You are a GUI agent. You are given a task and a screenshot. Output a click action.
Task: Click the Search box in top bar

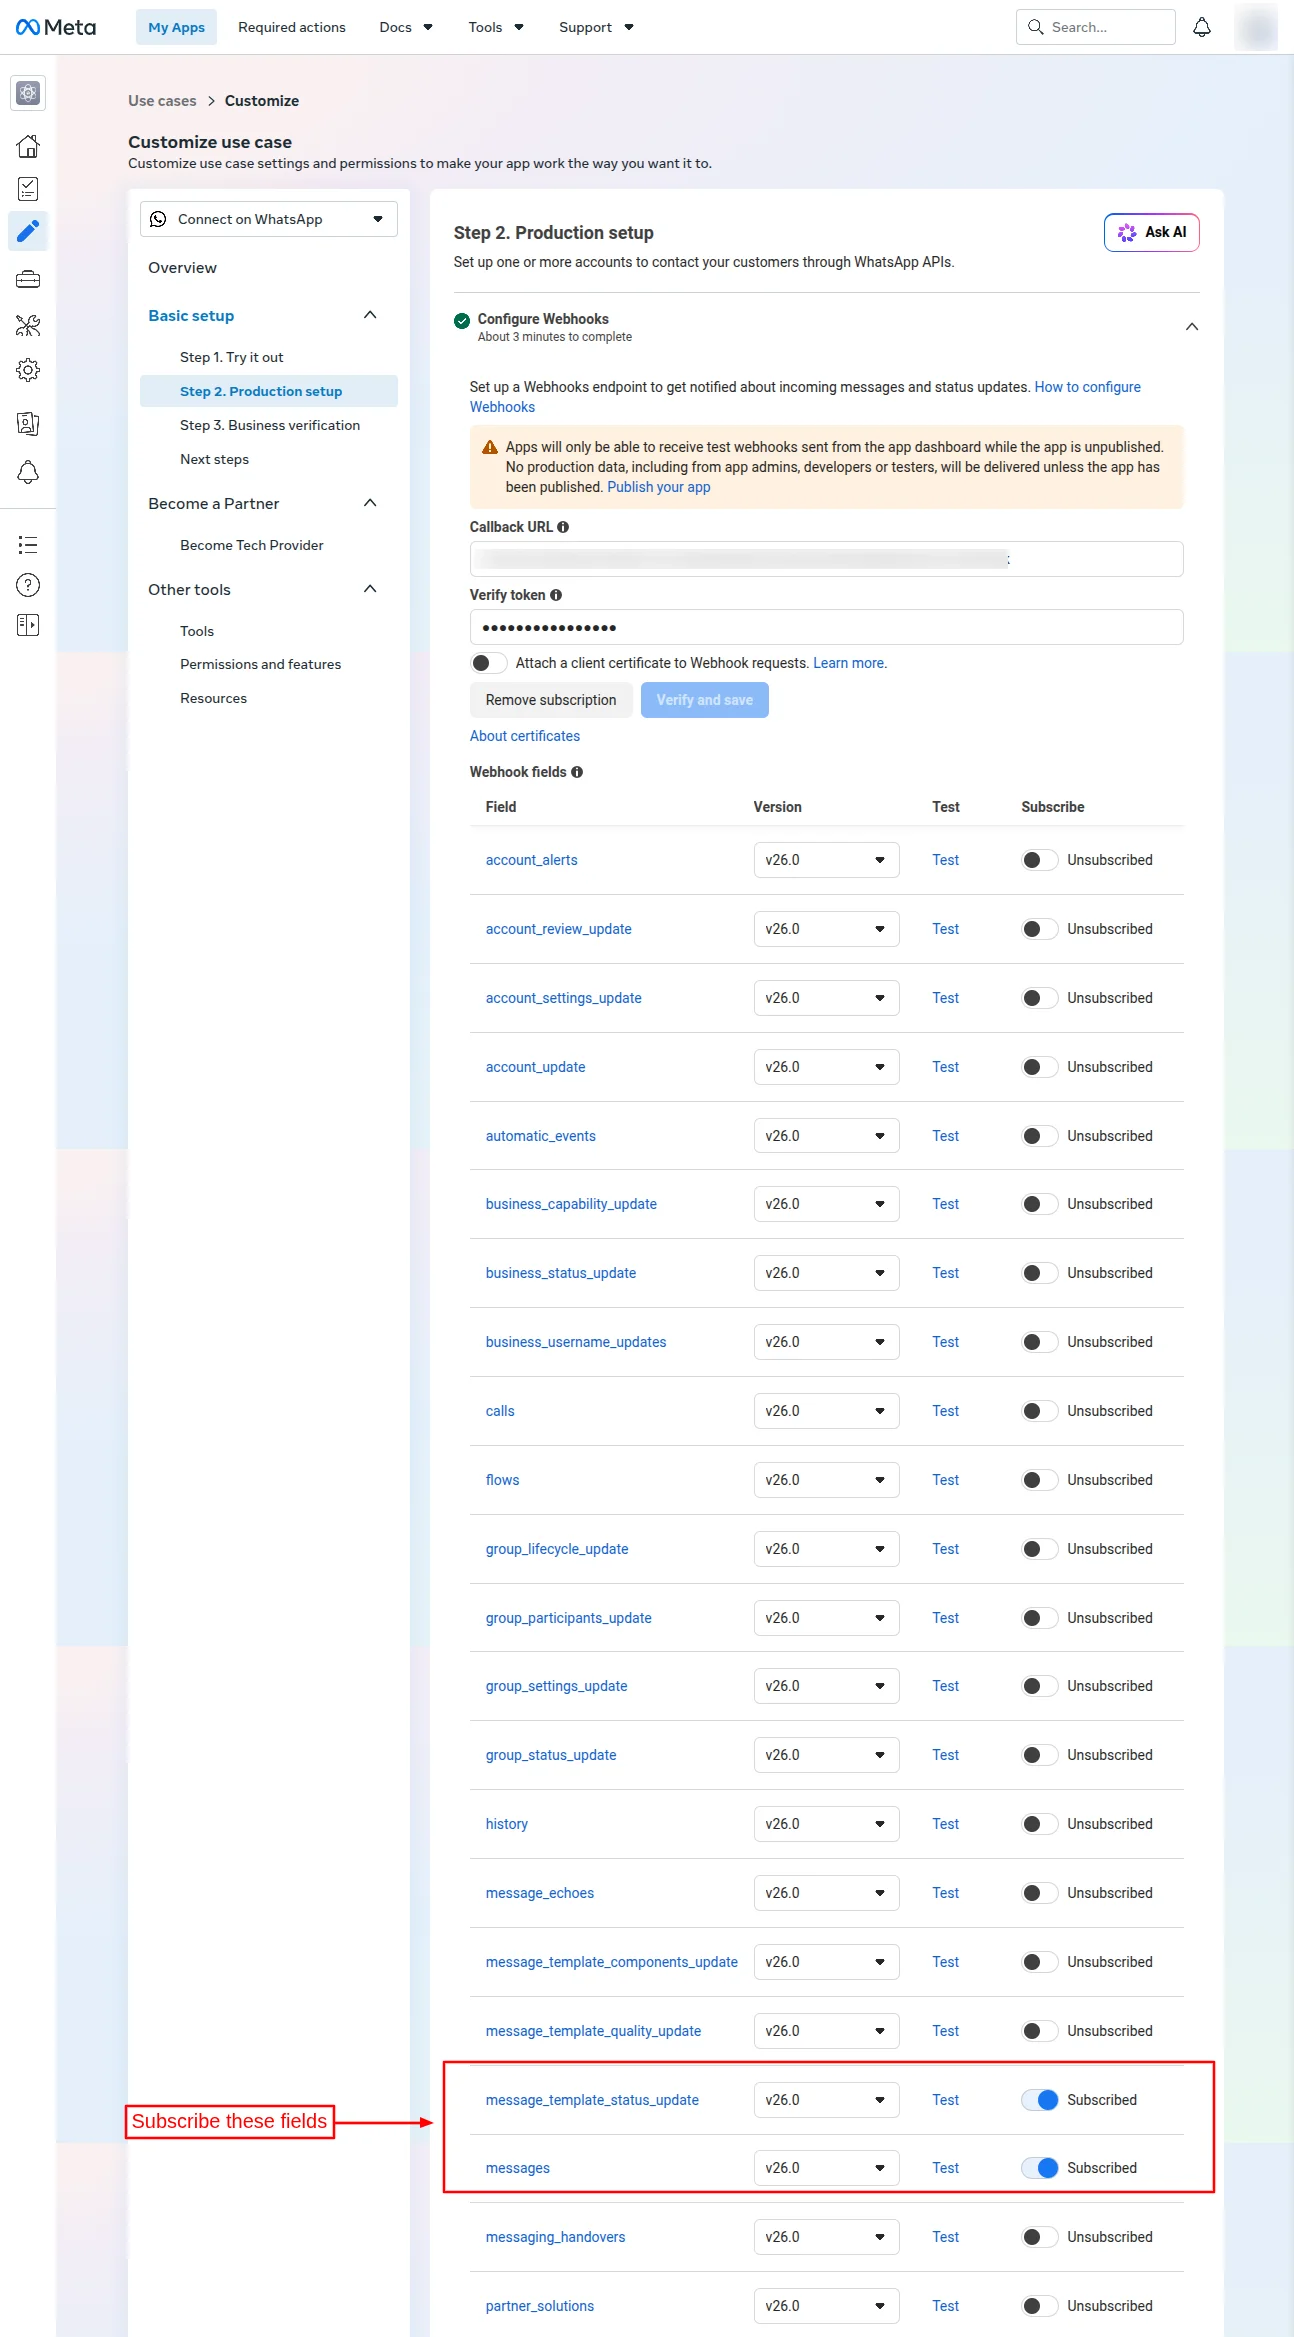click(x=1095, y=27)
